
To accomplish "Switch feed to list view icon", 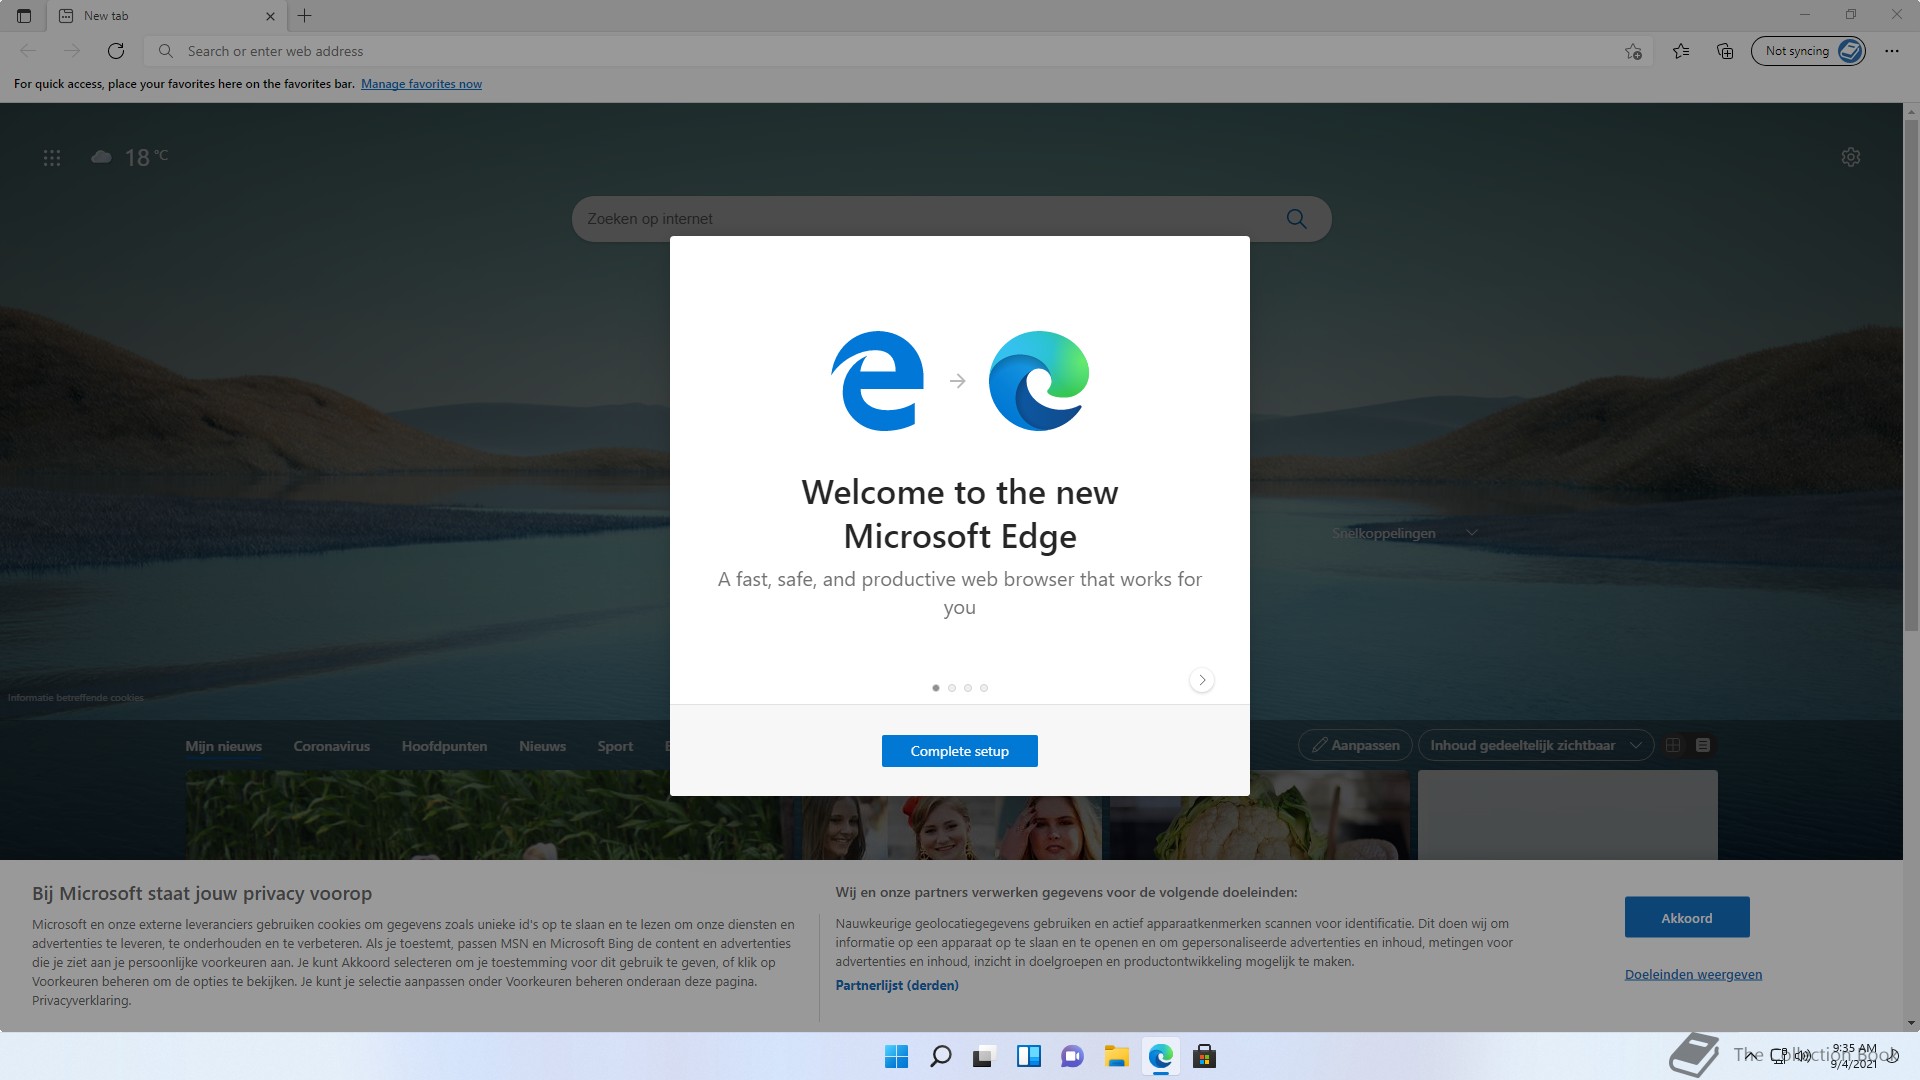I will pos(1703,745).
